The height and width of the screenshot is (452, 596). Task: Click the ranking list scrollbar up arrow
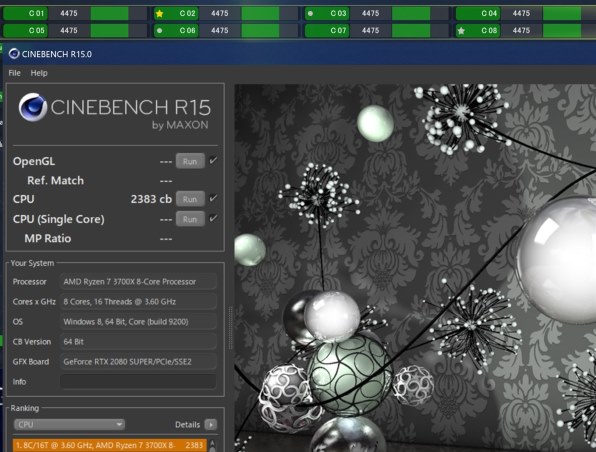[212, 444]
